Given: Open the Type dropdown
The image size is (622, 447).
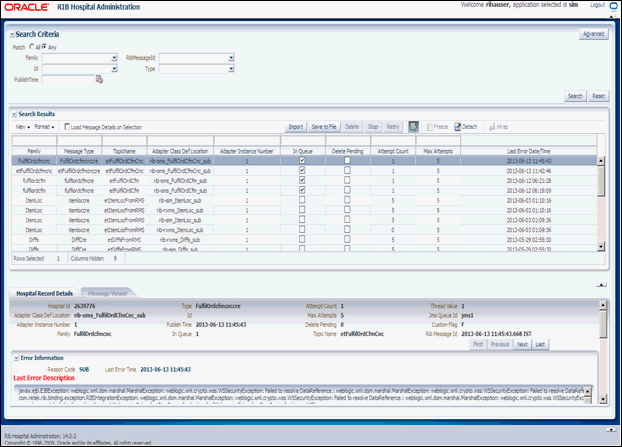Looking at the screenshot, I should [x=231, y=69].
